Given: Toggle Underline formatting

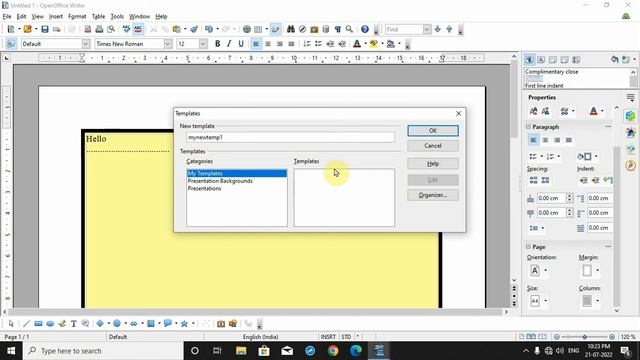Looking at the screenshot, I should (241, 44).
